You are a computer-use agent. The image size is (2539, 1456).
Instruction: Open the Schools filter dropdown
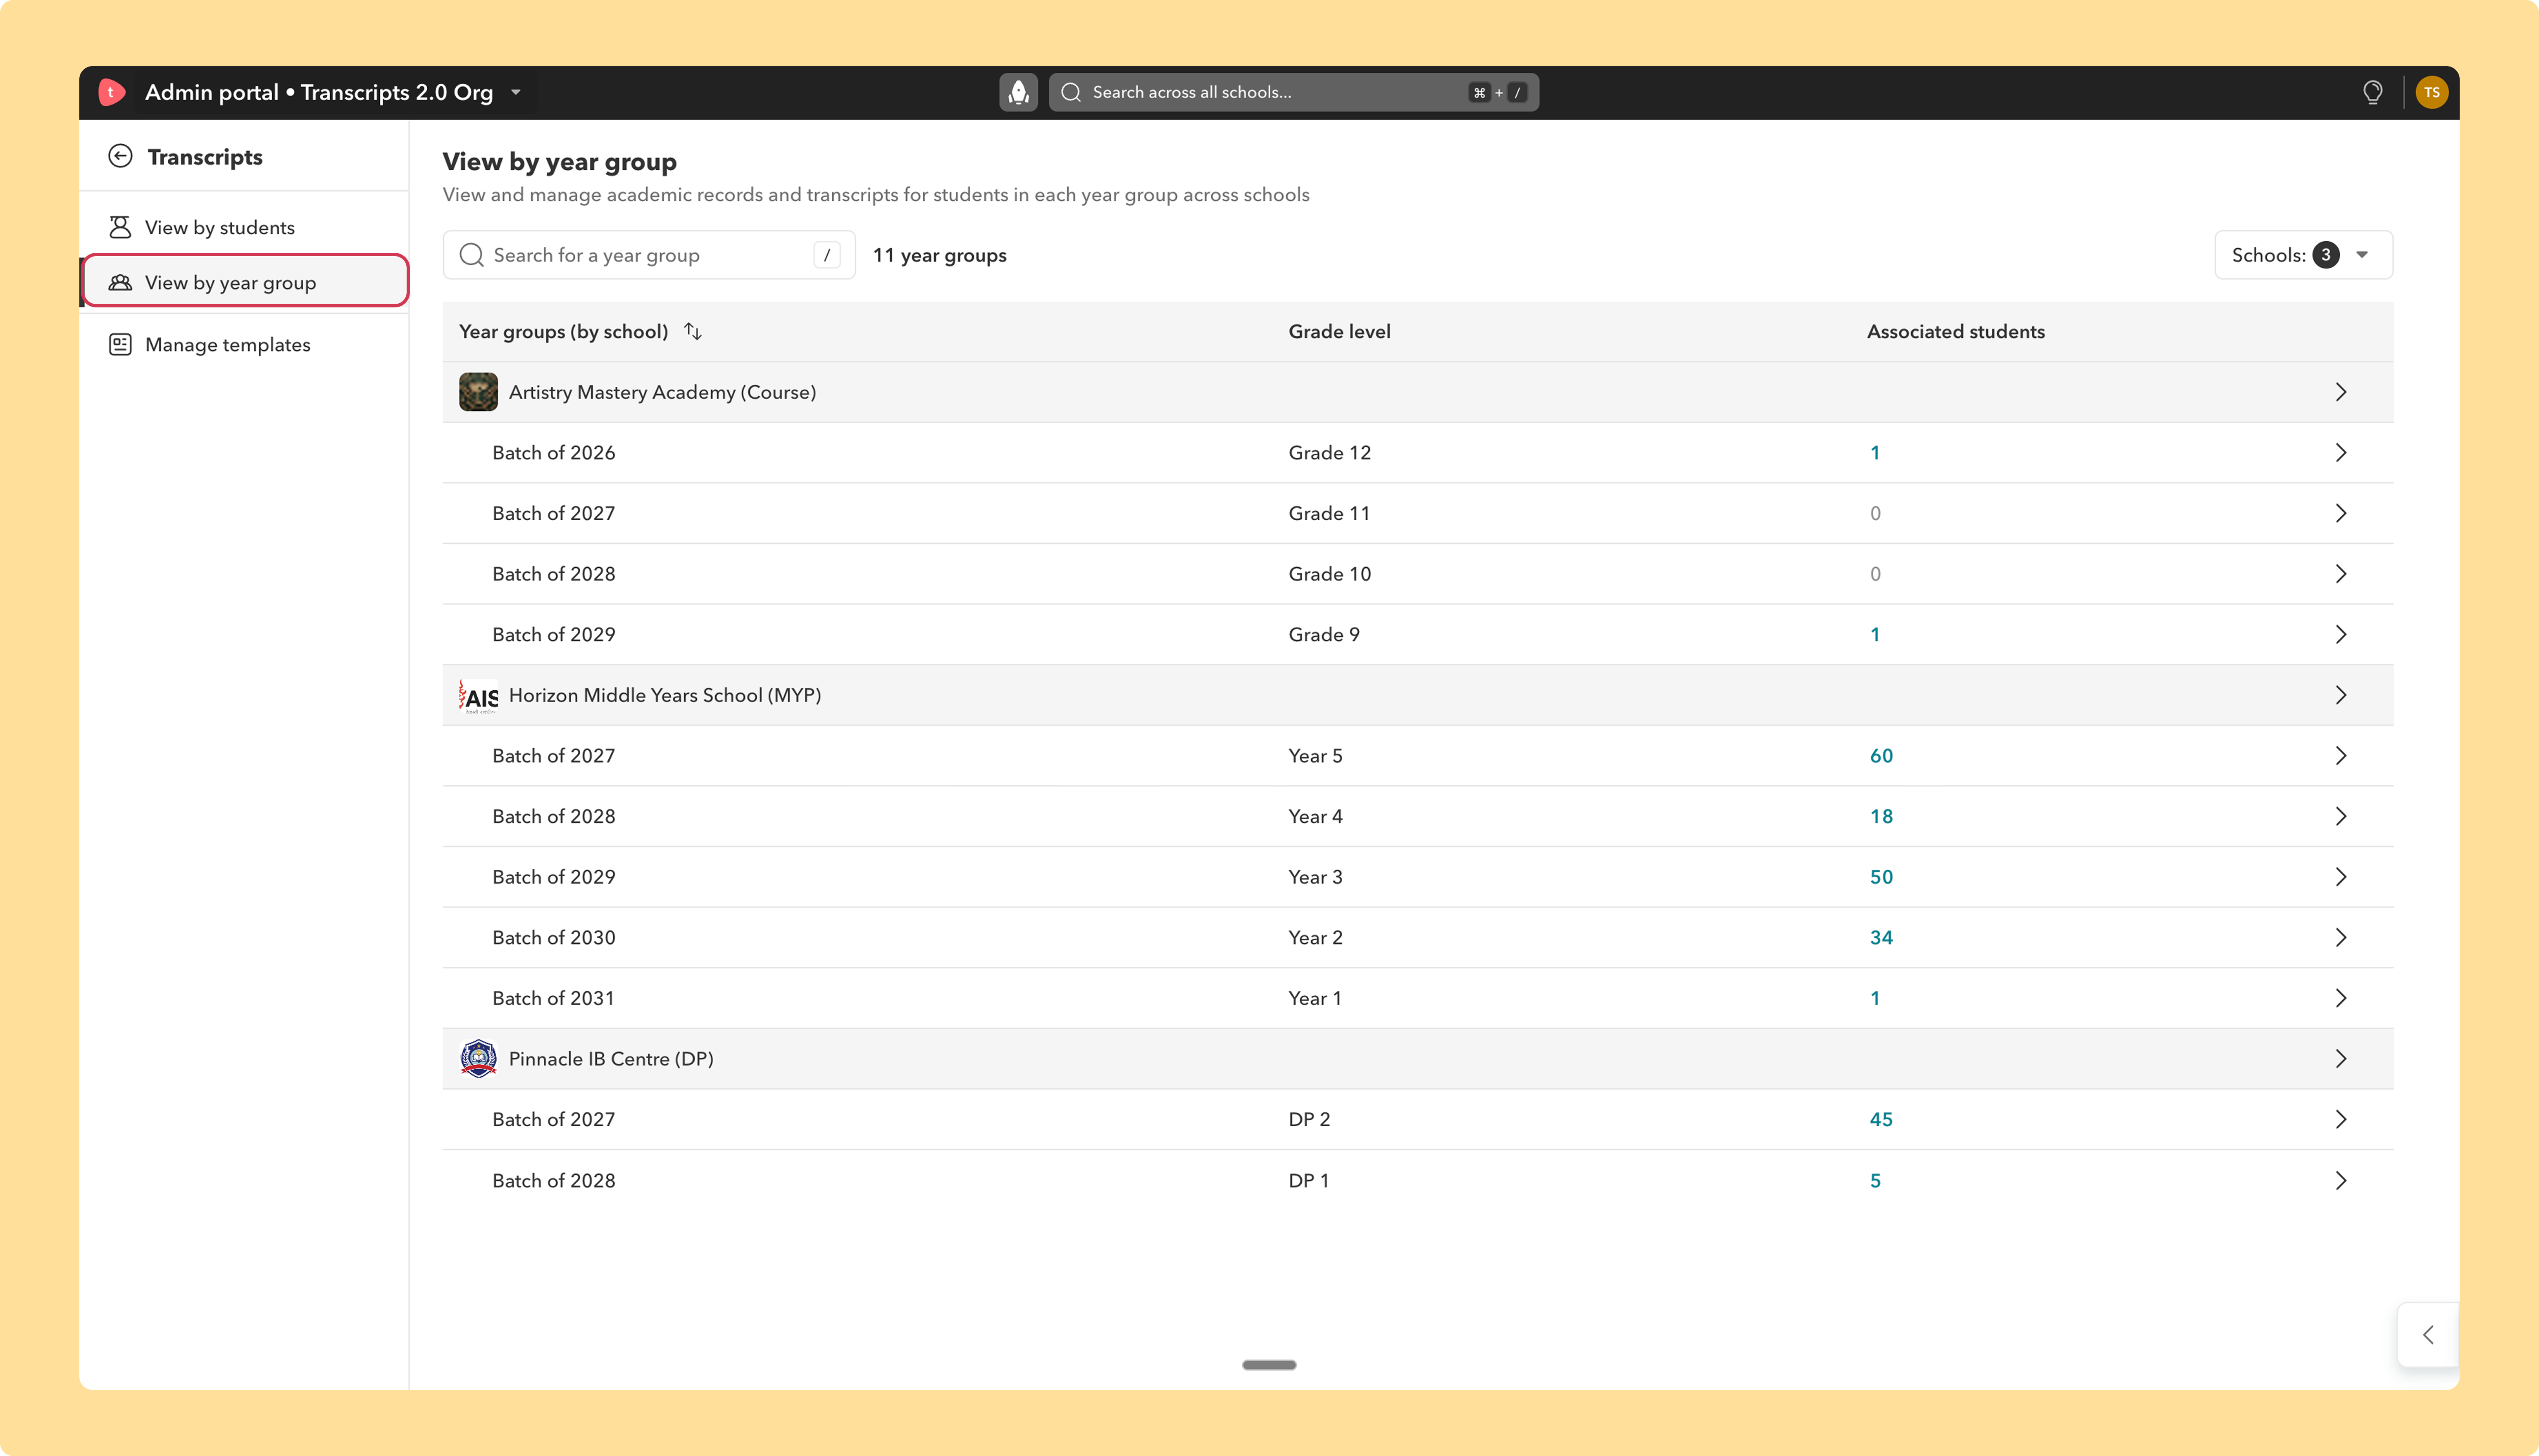2303,255
